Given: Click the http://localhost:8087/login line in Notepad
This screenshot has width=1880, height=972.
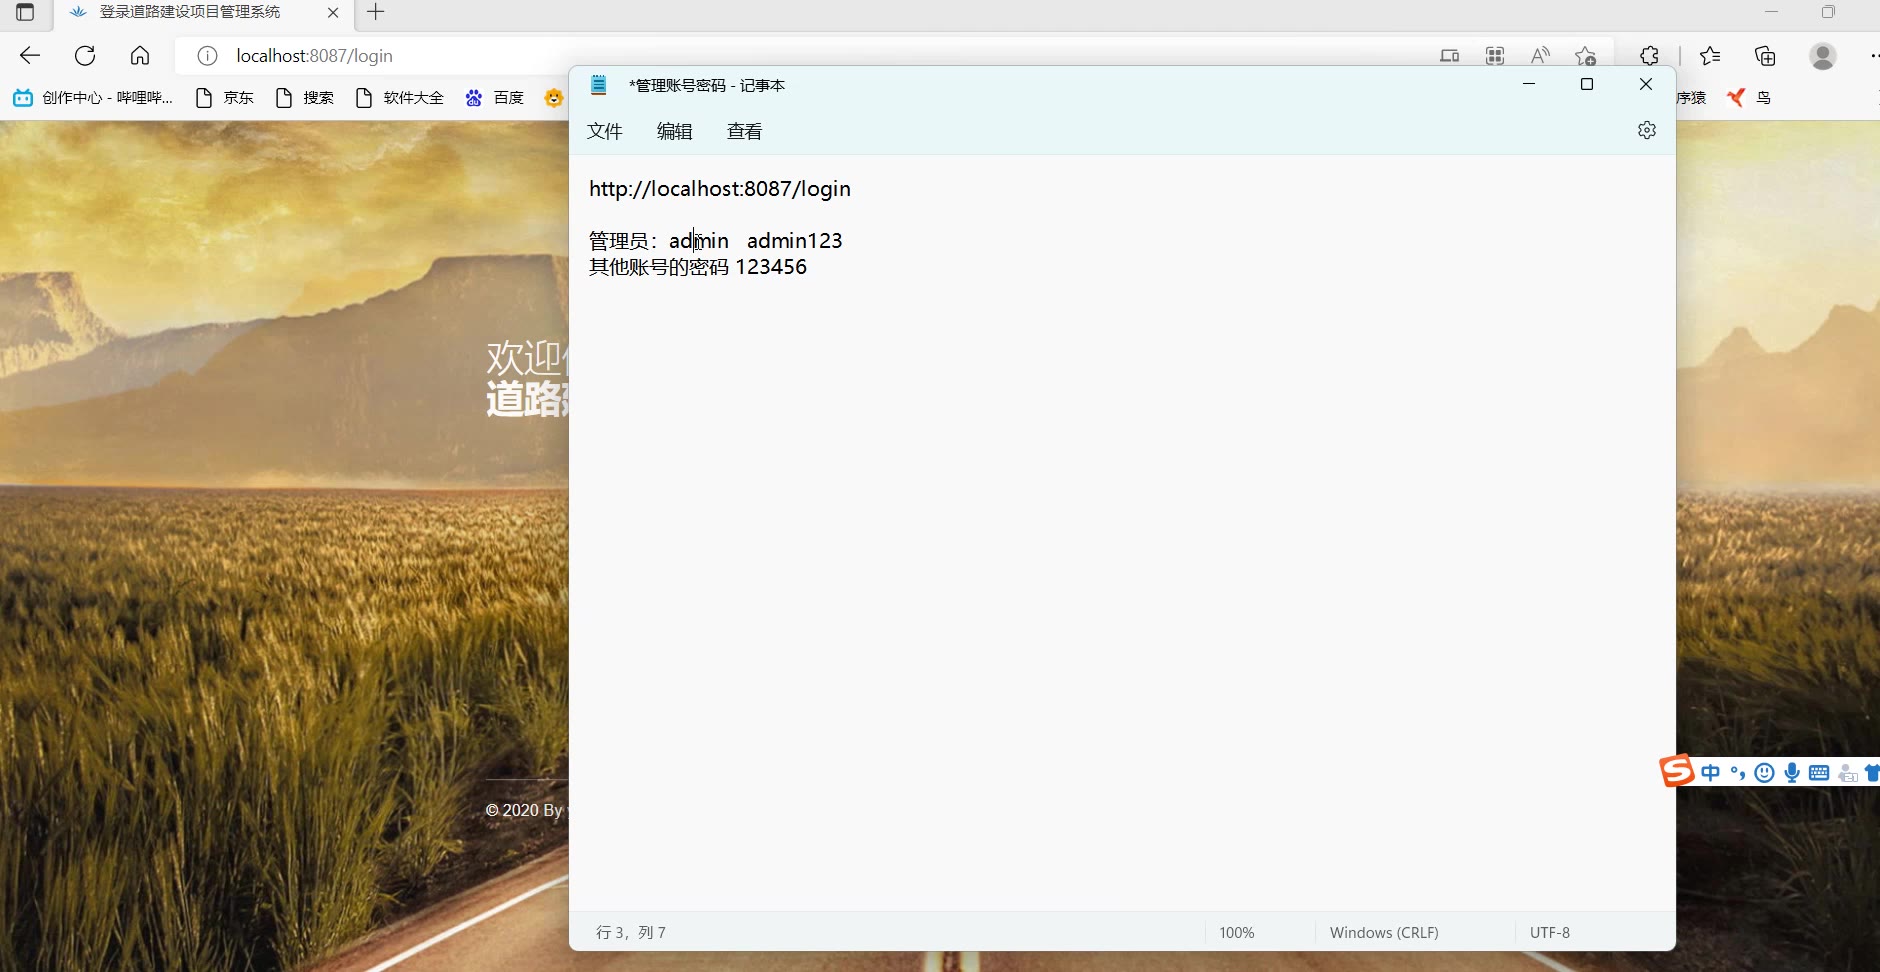Looking at the screenshot, I should (x=720, y=189).
